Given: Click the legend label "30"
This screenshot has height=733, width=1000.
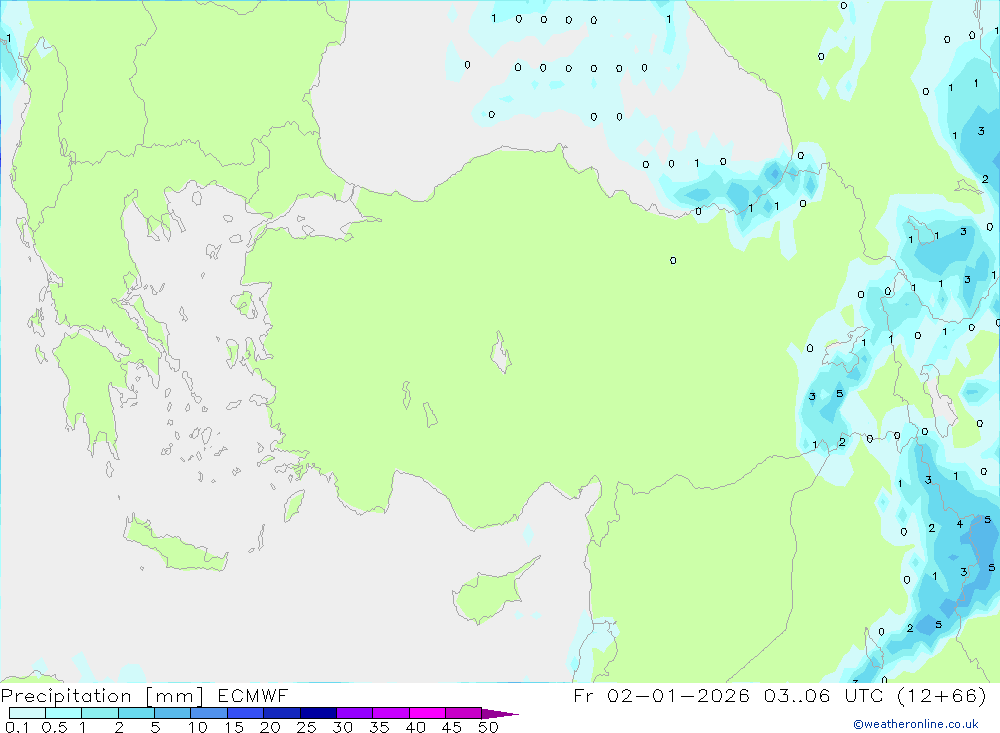Looking at the screenshot, I should (x=343, y=727).
